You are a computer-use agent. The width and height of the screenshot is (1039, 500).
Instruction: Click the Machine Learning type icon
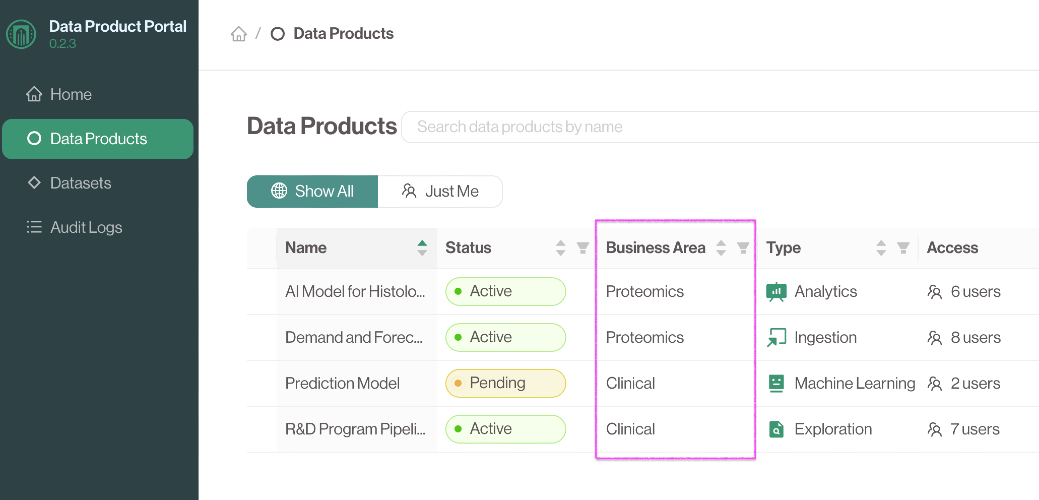coord(776,383)
